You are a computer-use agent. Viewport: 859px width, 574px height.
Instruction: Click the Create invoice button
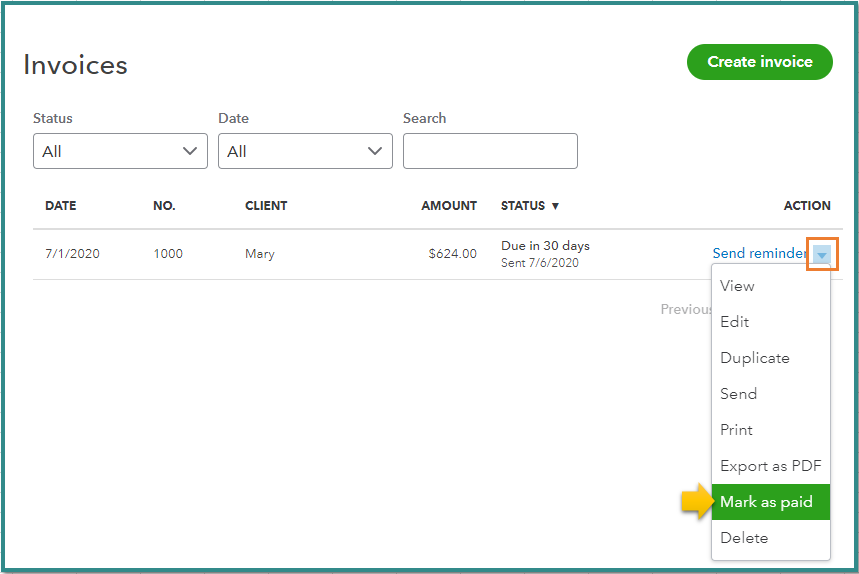click(759, 62)
